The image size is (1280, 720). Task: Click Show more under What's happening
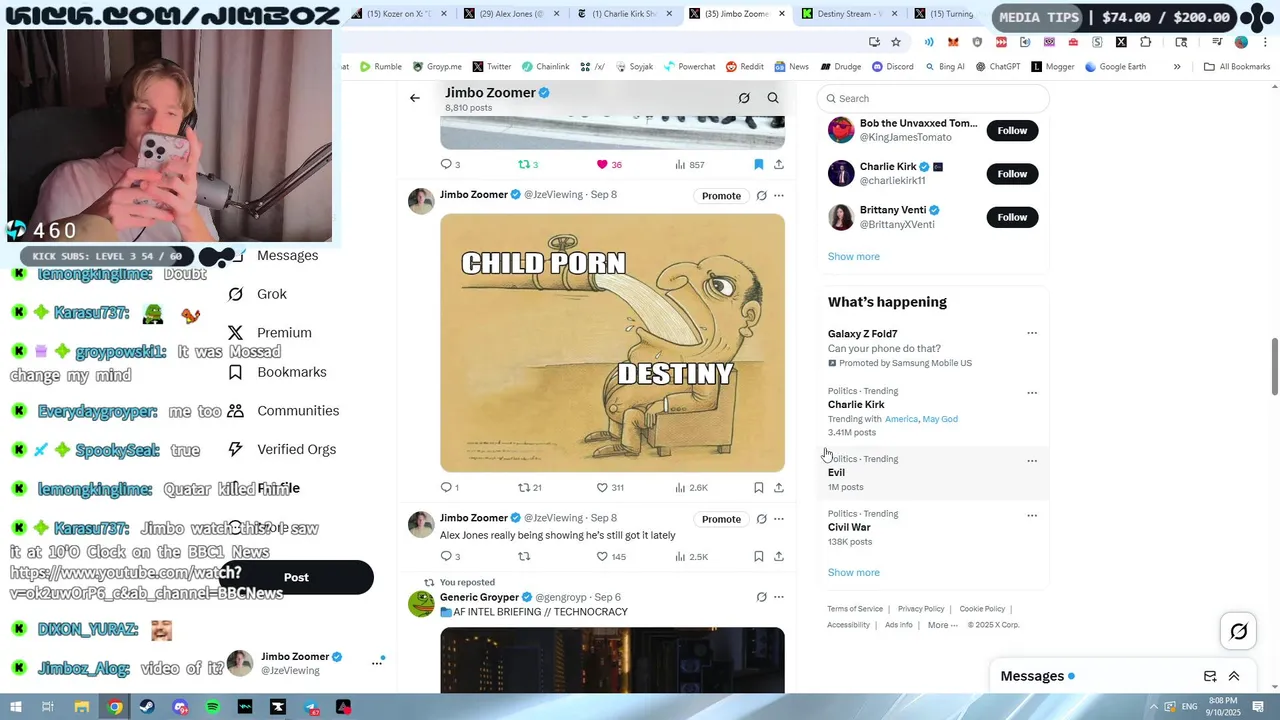pyautogui.click(x=853, y=572)
